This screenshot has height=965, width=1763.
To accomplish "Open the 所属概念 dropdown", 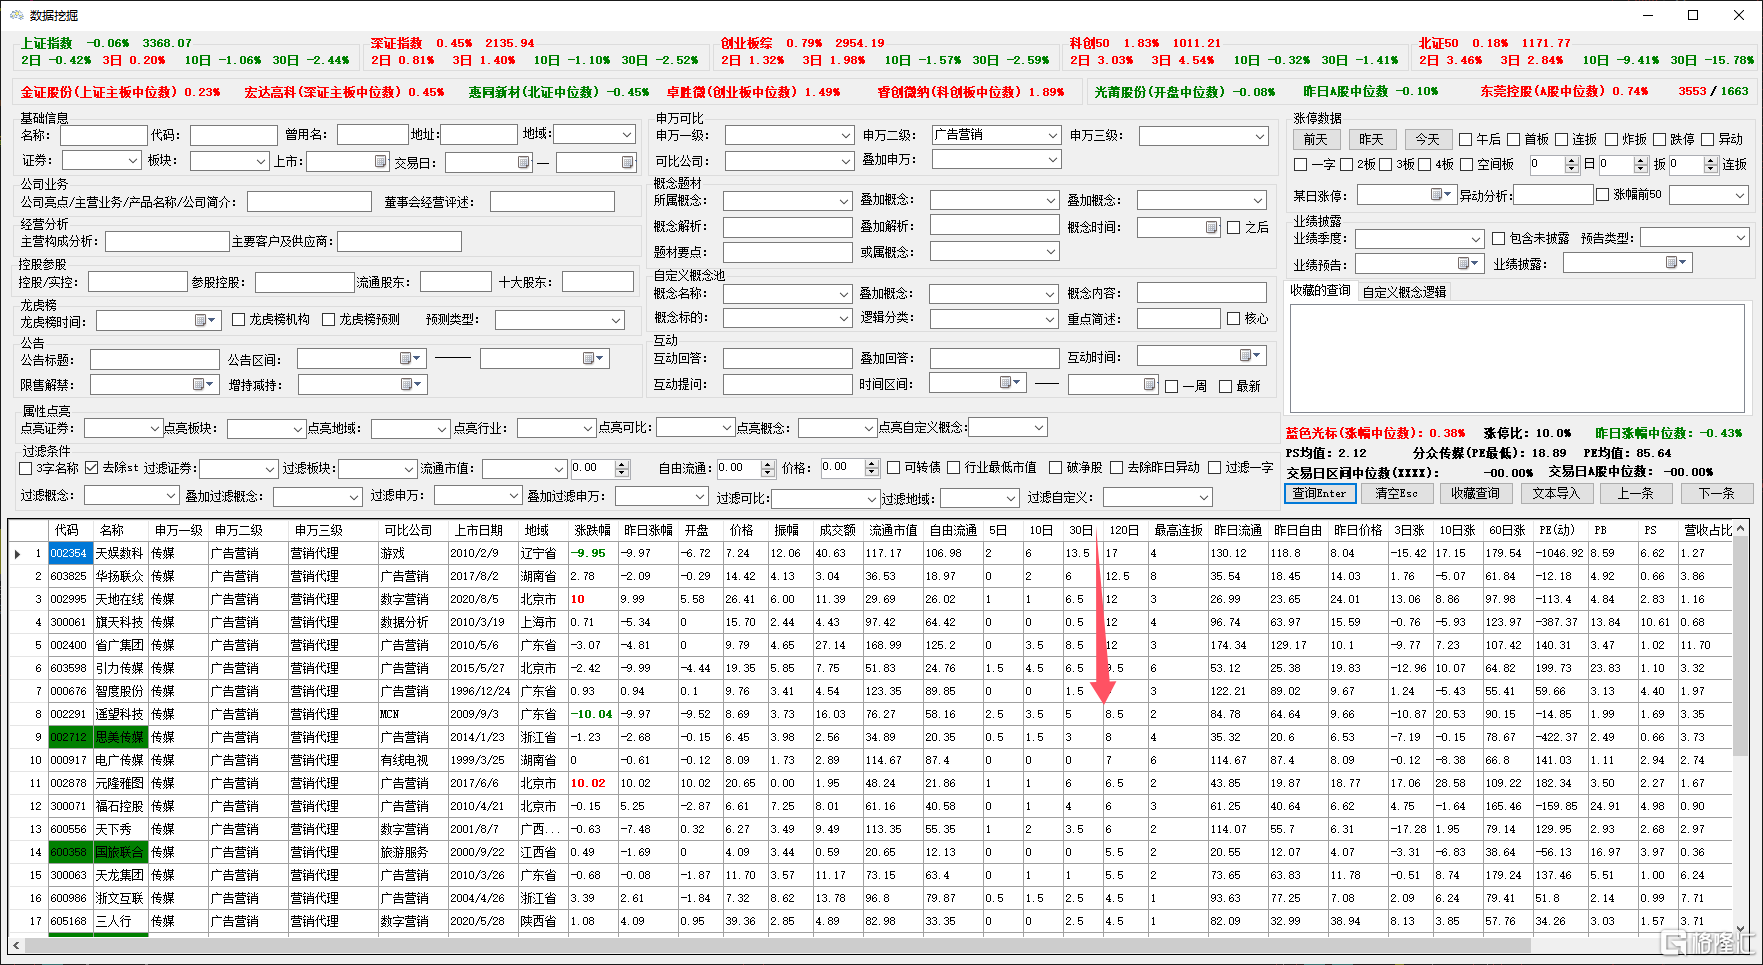I will pos(844,201).
